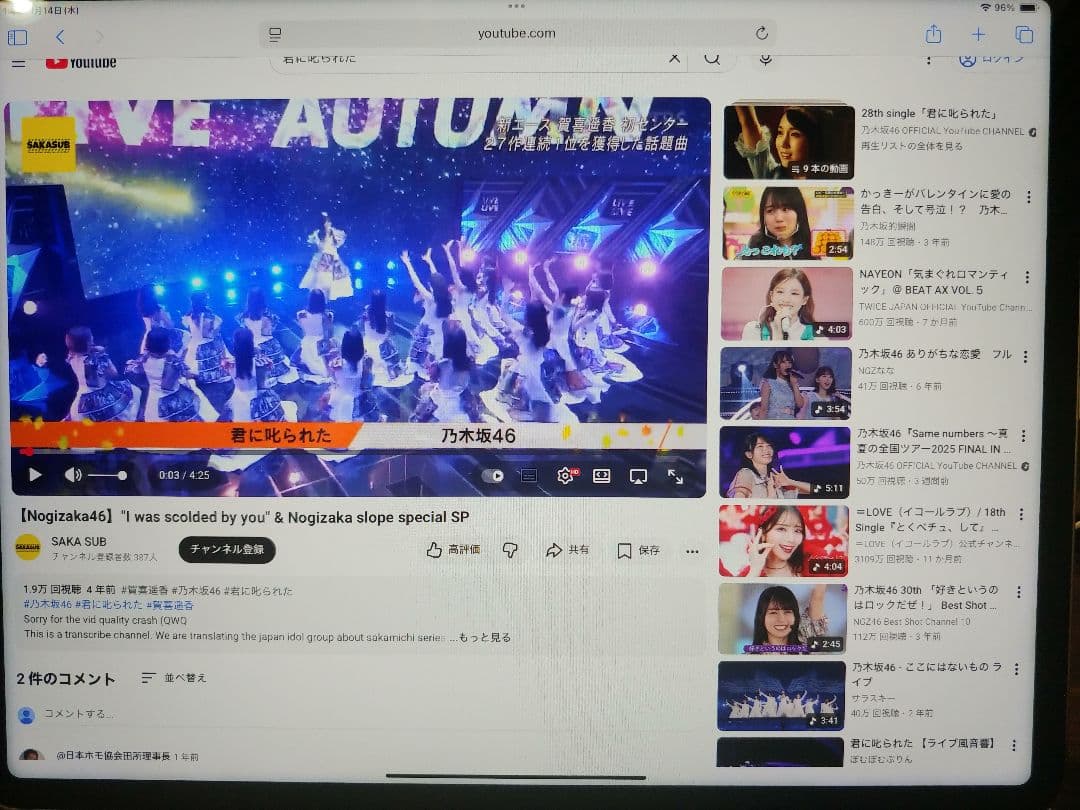Open the video quality settings gear
The height and width of the screenshot is (810, 1080).
point(565,476)
